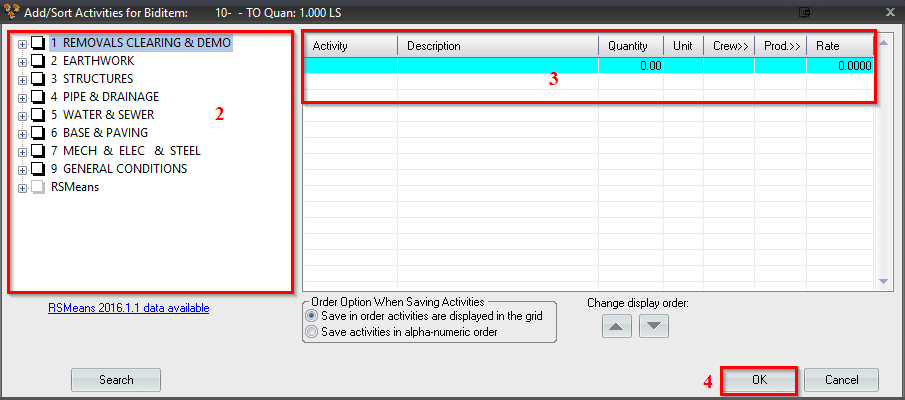Click the Prod.>> column header

[780, 46]
